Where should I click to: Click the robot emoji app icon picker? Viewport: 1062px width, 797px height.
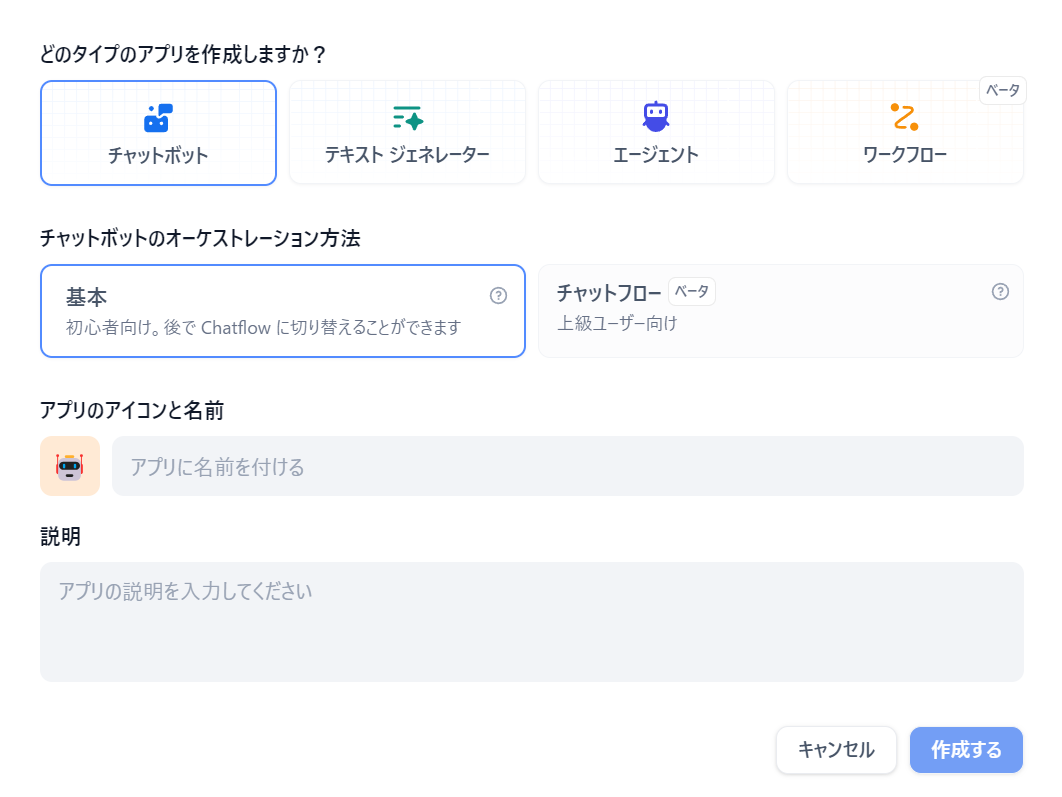70,466
